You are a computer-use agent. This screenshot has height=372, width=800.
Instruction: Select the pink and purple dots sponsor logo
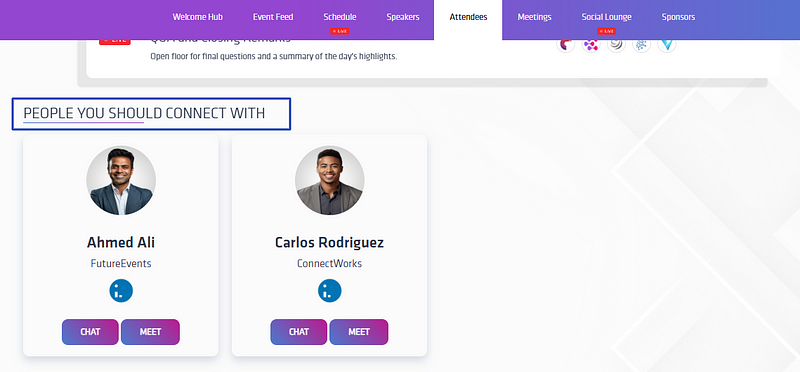coord(591,45)
